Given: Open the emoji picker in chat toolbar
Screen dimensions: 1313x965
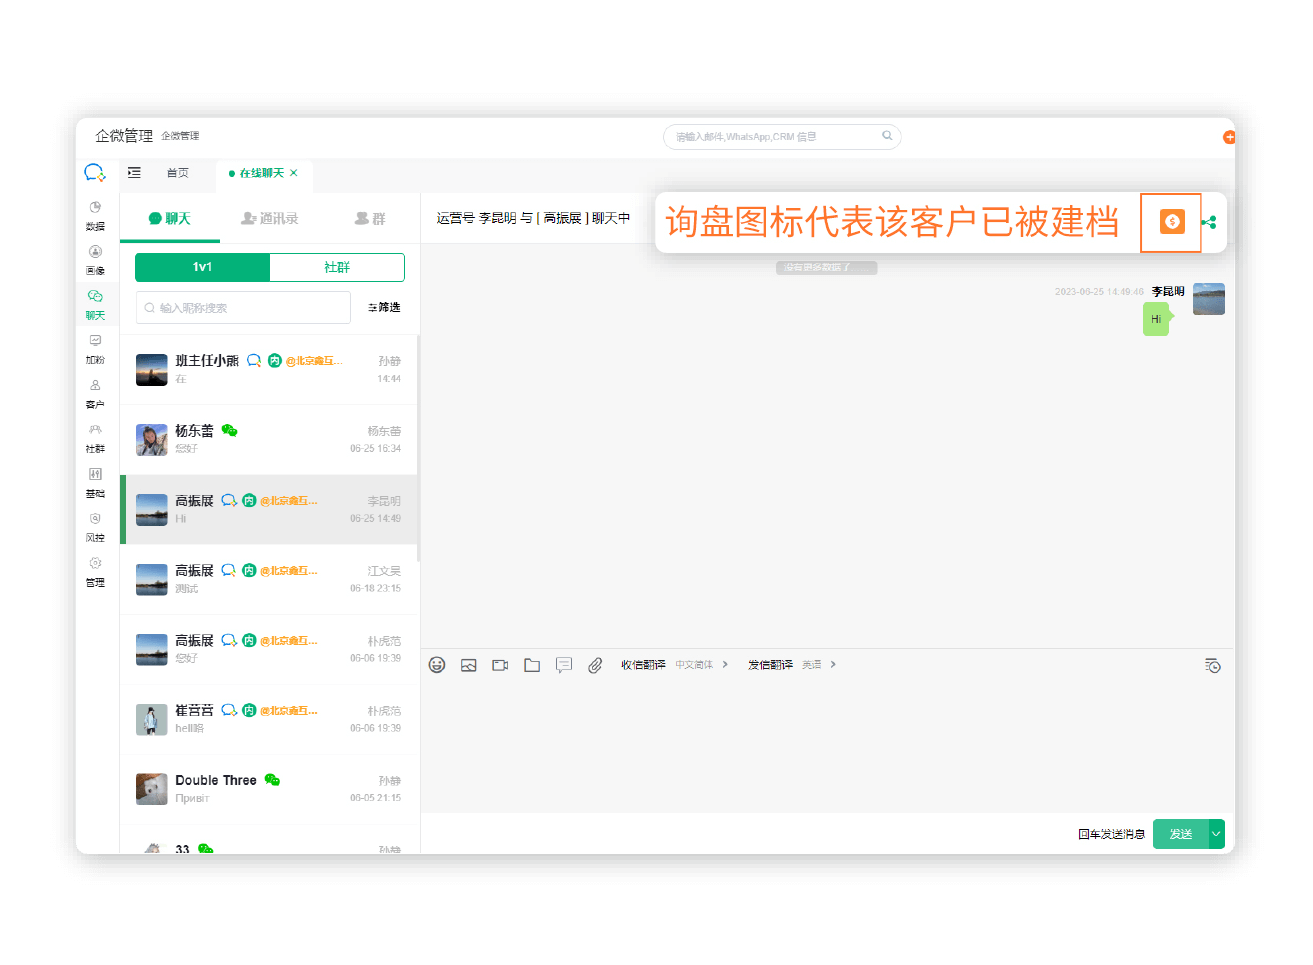Looking at the screenshot, I should pos(437,665).
